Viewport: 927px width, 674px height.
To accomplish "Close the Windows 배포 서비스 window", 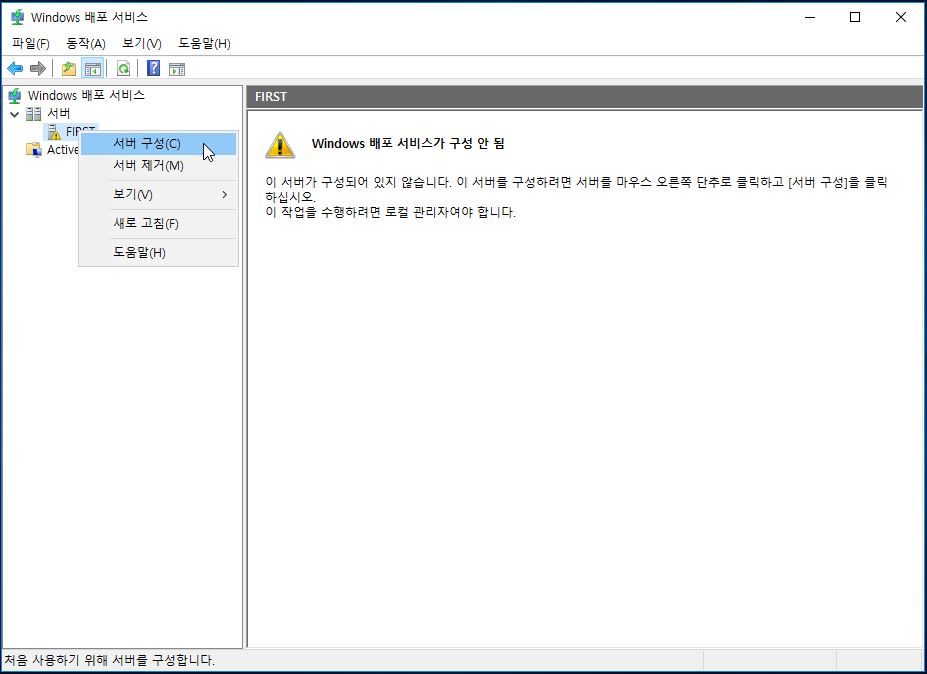I will [900, 17].
